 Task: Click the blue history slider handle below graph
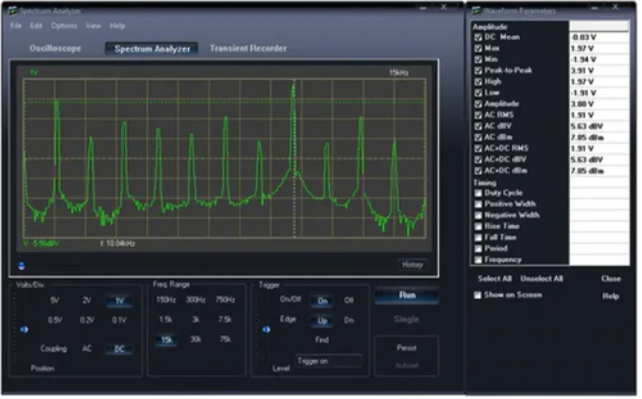click(x=21, y=266)
